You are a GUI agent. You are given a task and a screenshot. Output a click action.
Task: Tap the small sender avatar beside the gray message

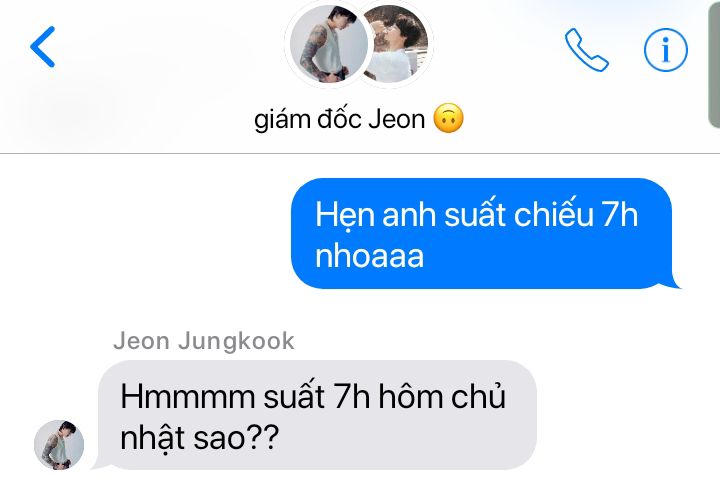59,444
